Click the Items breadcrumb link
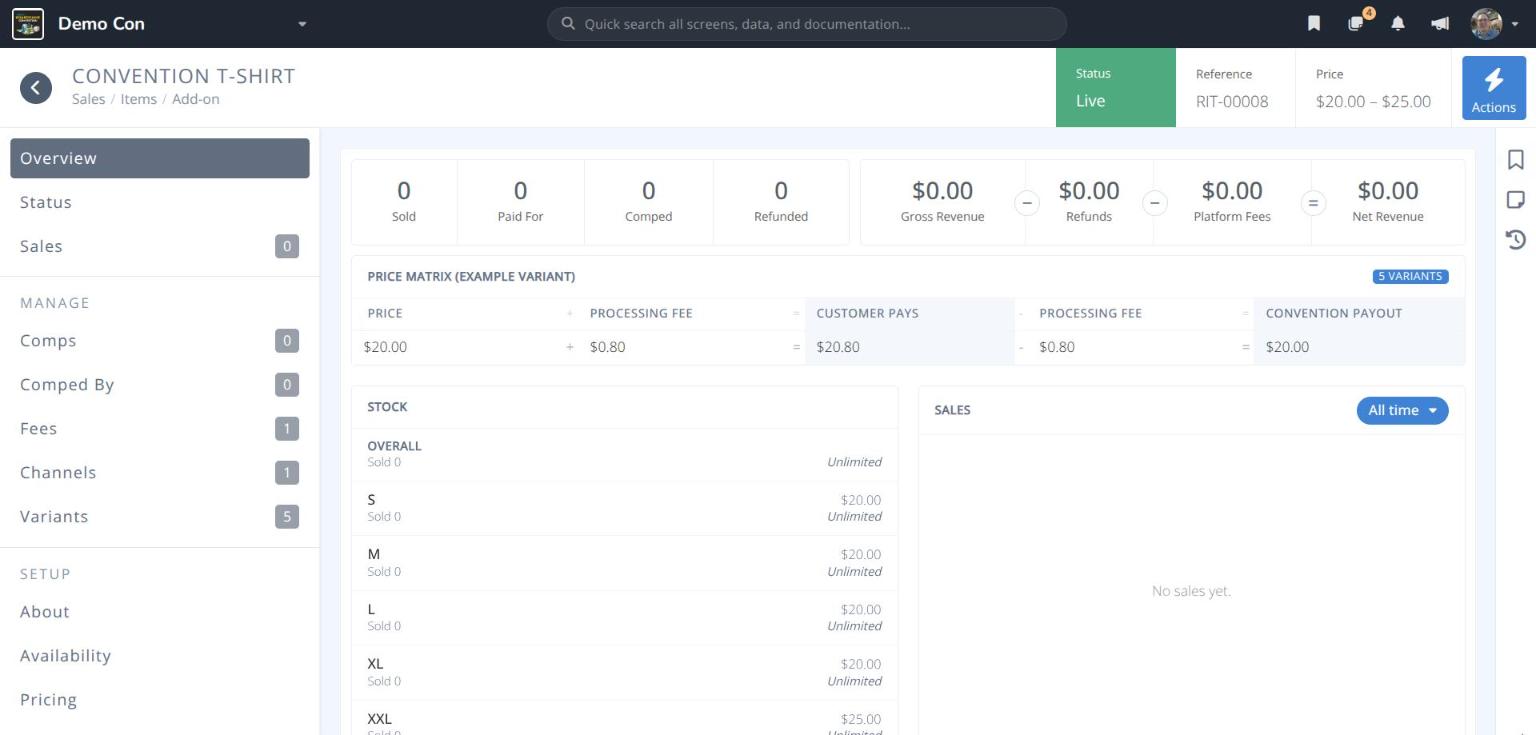The height and width of the screenshot is (735, 1536). click(138, 99)
